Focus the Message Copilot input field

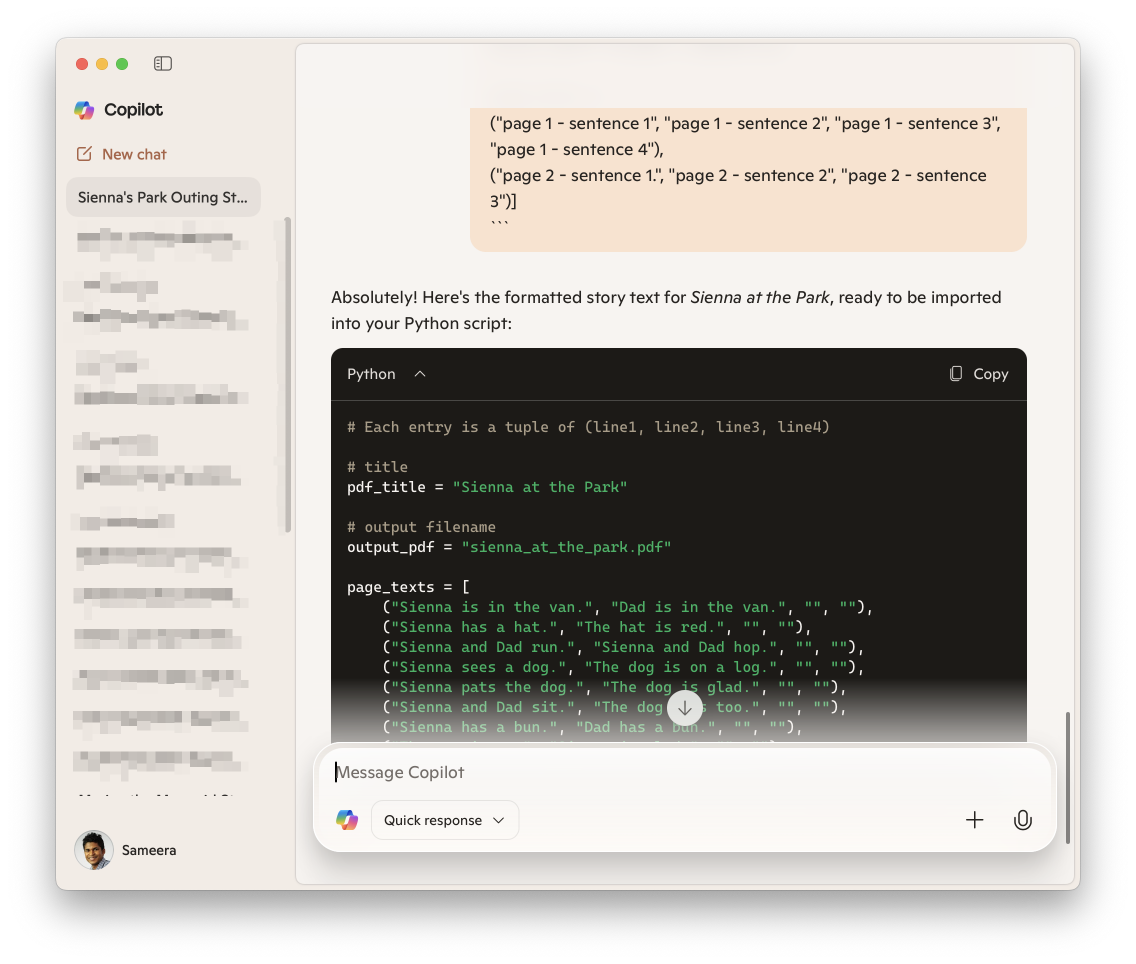coord(685,773)
